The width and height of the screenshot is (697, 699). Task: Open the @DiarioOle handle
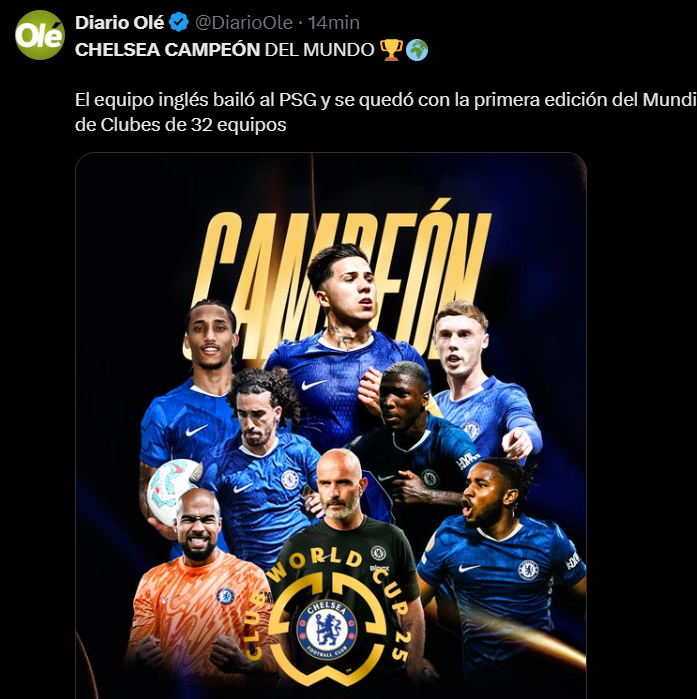(x=244, y=23)
